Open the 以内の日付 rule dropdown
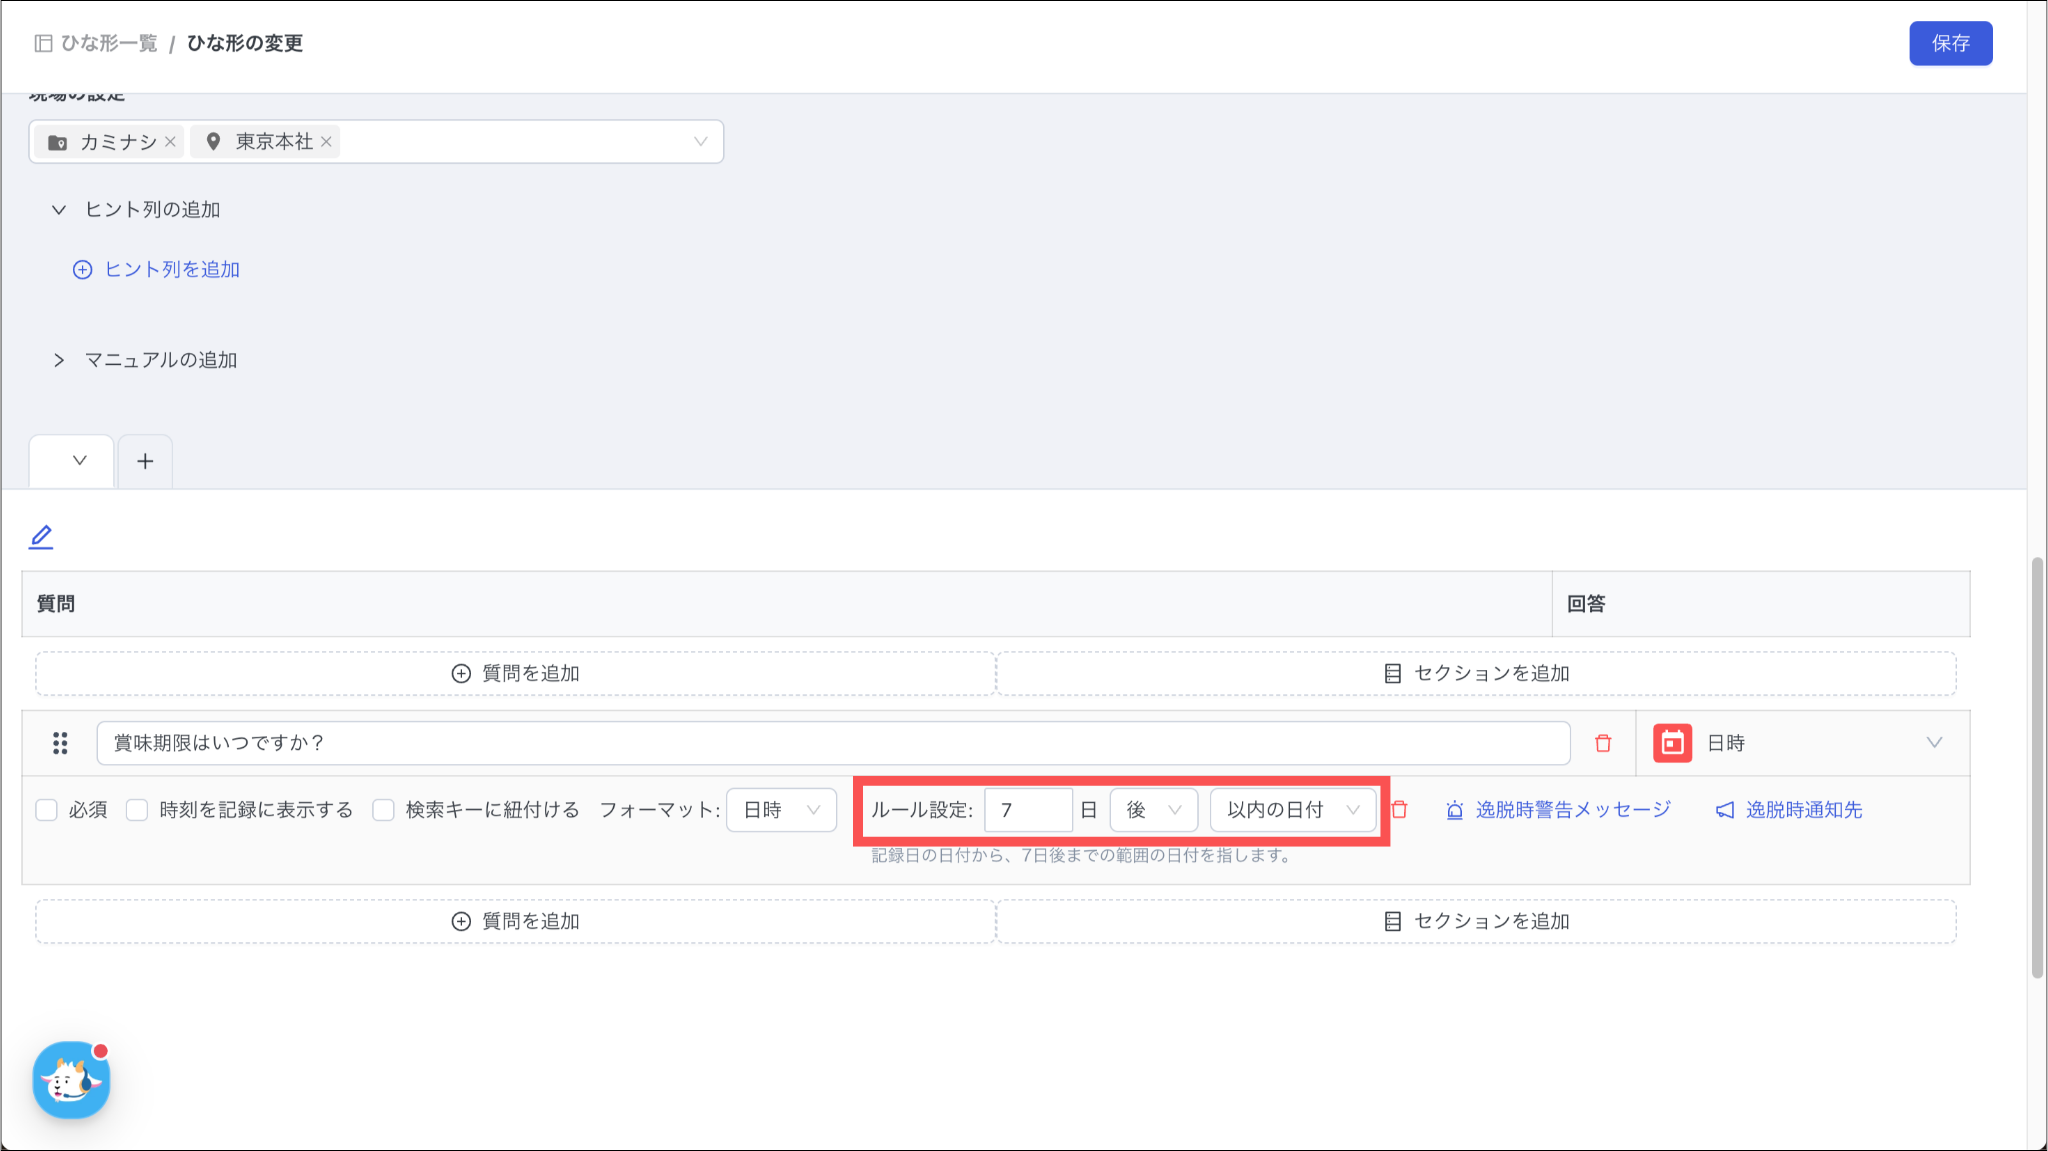The image size is (2048, 1151). tap(1292, 810)
